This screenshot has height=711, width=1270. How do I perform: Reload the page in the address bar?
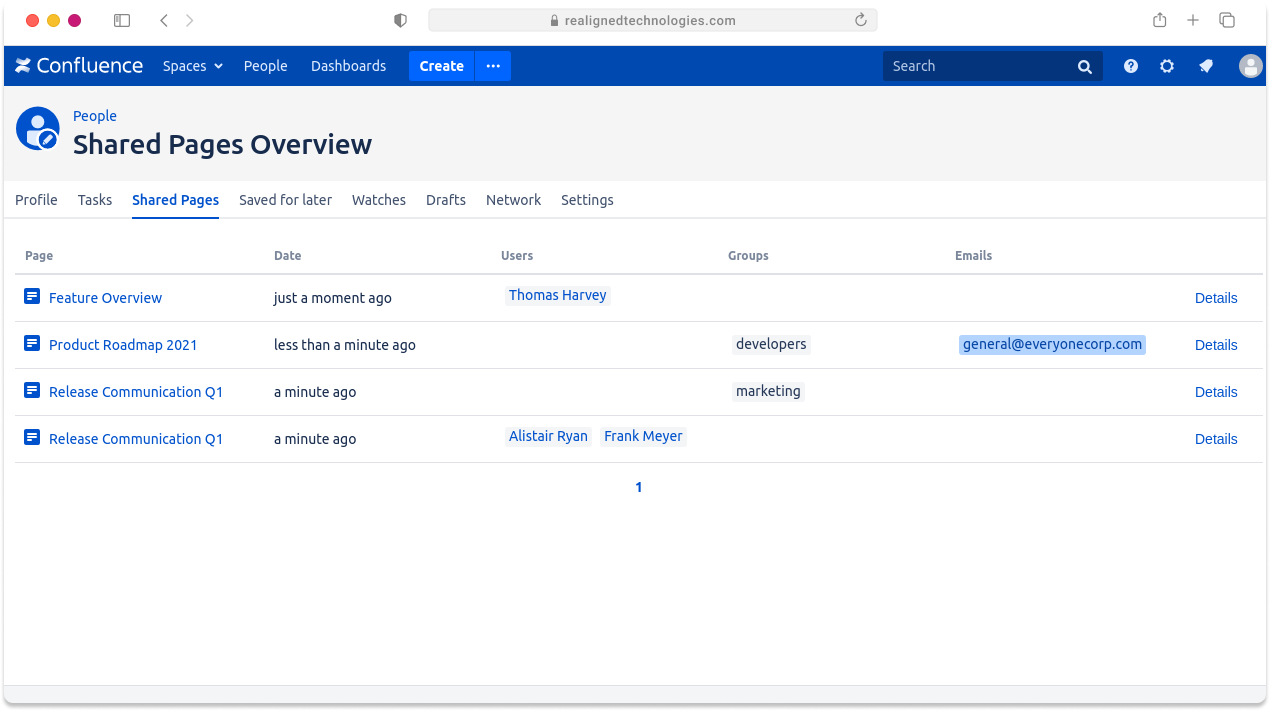point(860,20)
